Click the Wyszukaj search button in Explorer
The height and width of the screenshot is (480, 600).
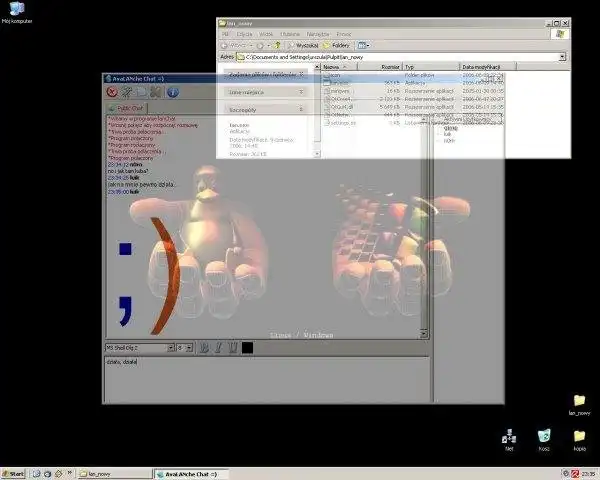303,46
